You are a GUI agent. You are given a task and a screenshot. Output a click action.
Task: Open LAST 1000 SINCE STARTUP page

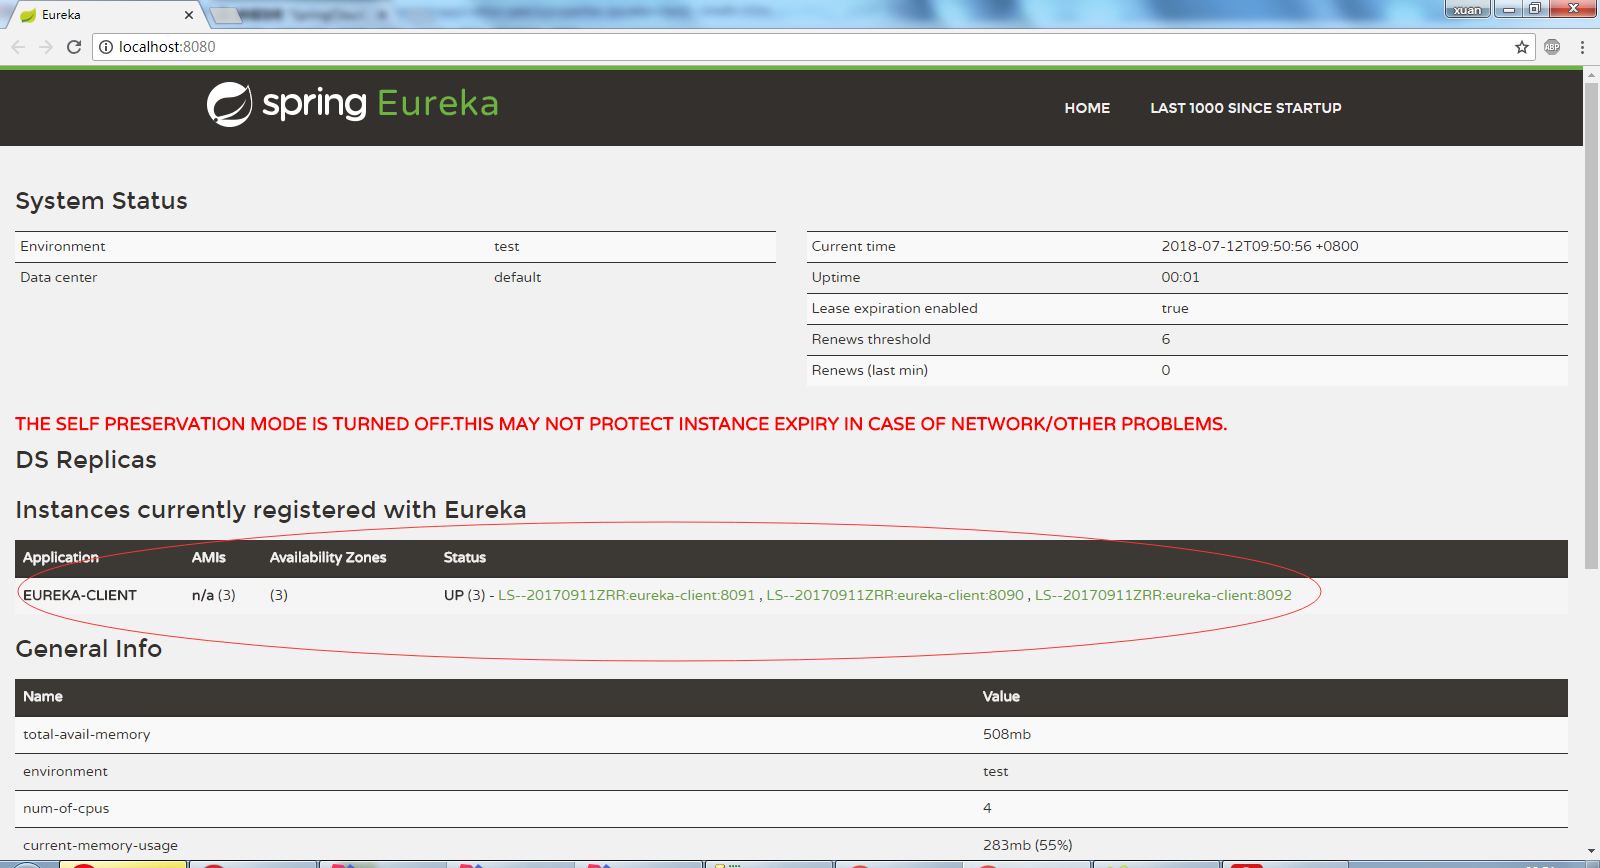(x=1246, y=108)
